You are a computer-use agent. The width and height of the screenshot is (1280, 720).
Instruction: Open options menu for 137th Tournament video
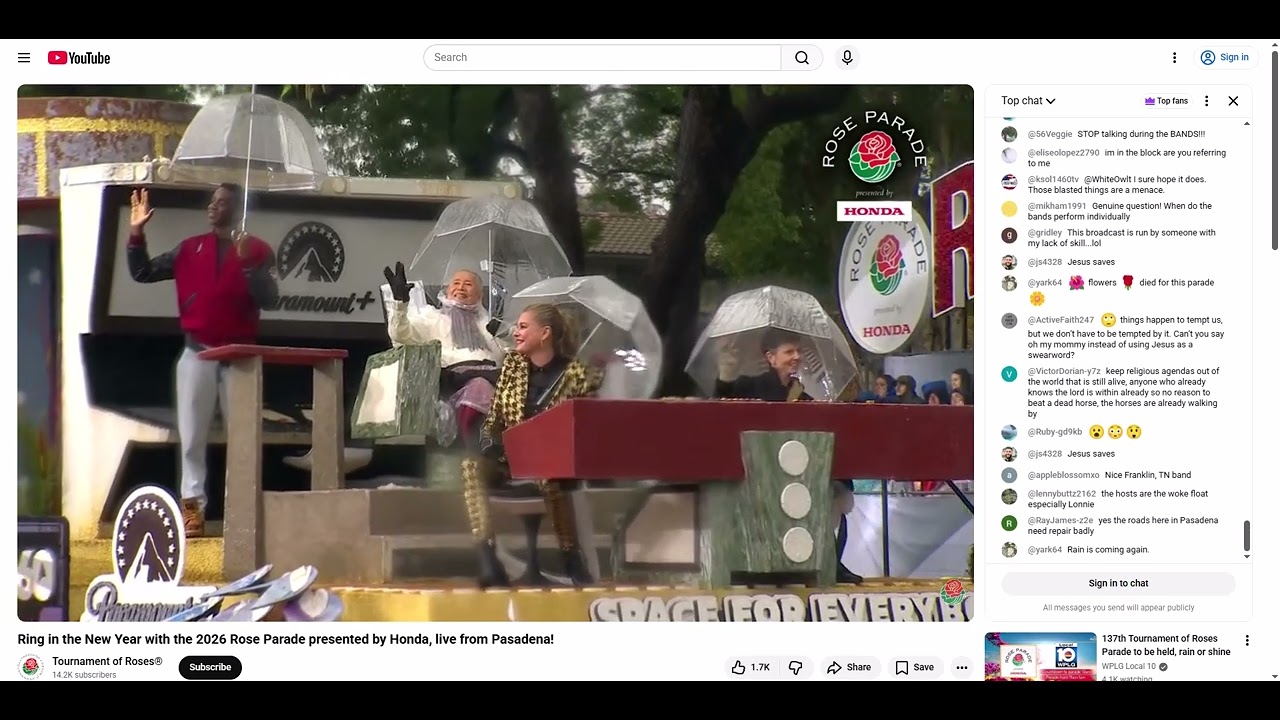1247,640
